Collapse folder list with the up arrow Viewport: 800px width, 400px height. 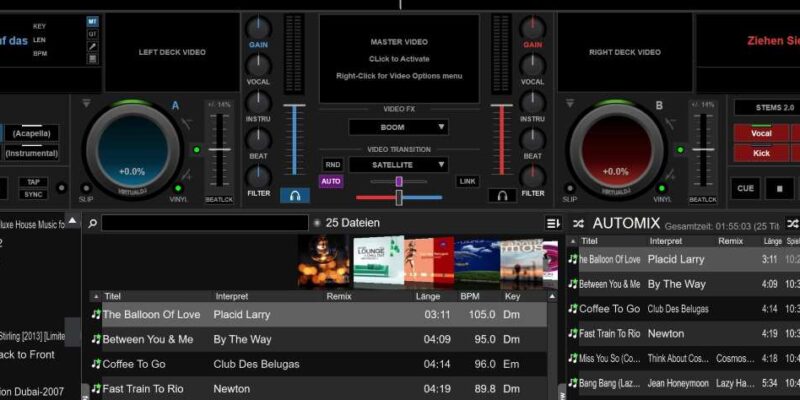tap(72, 221)
